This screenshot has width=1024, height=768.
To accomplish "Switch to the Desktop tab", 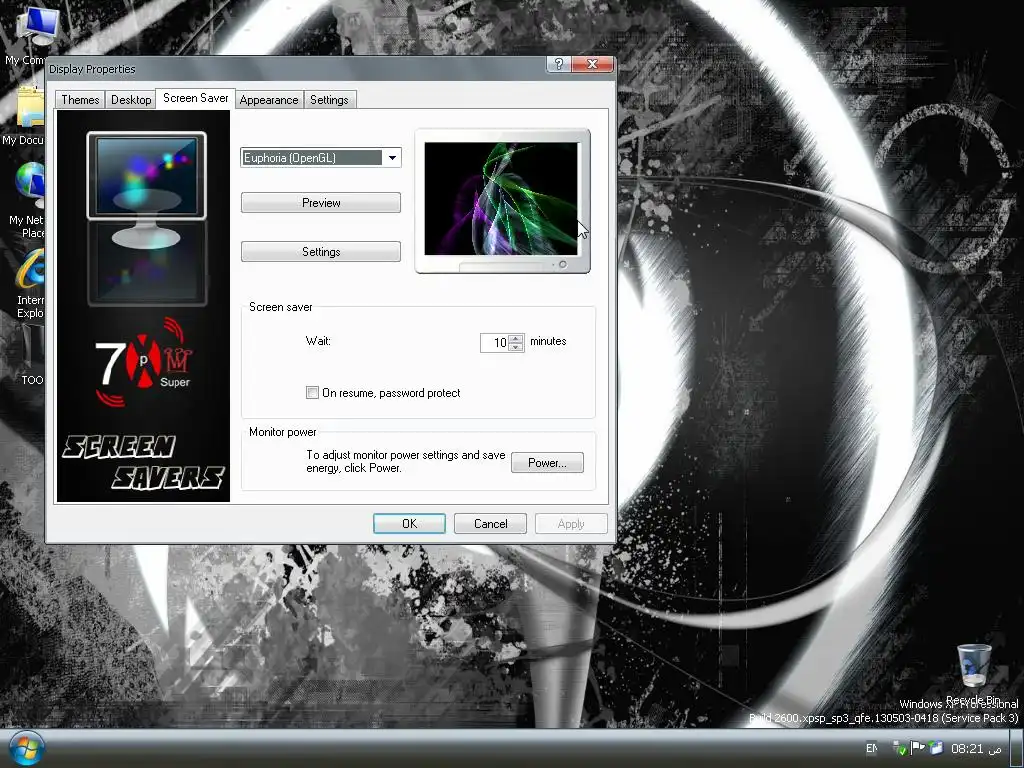I will (131, 100).
